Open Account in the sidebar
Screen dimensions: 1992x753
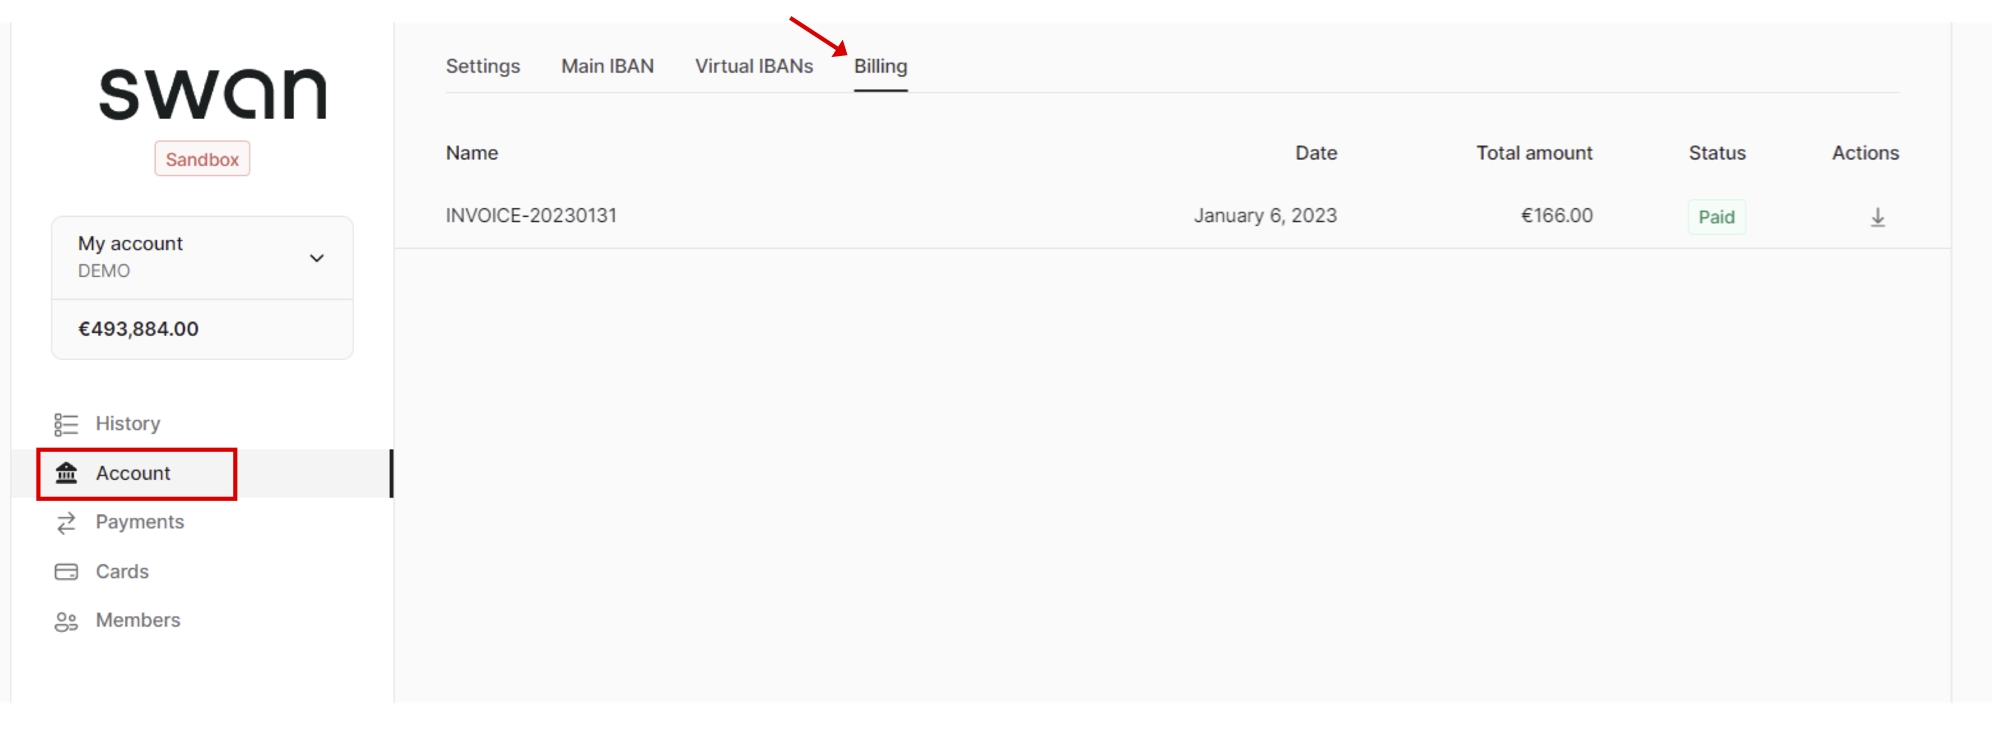coord(133,473)
